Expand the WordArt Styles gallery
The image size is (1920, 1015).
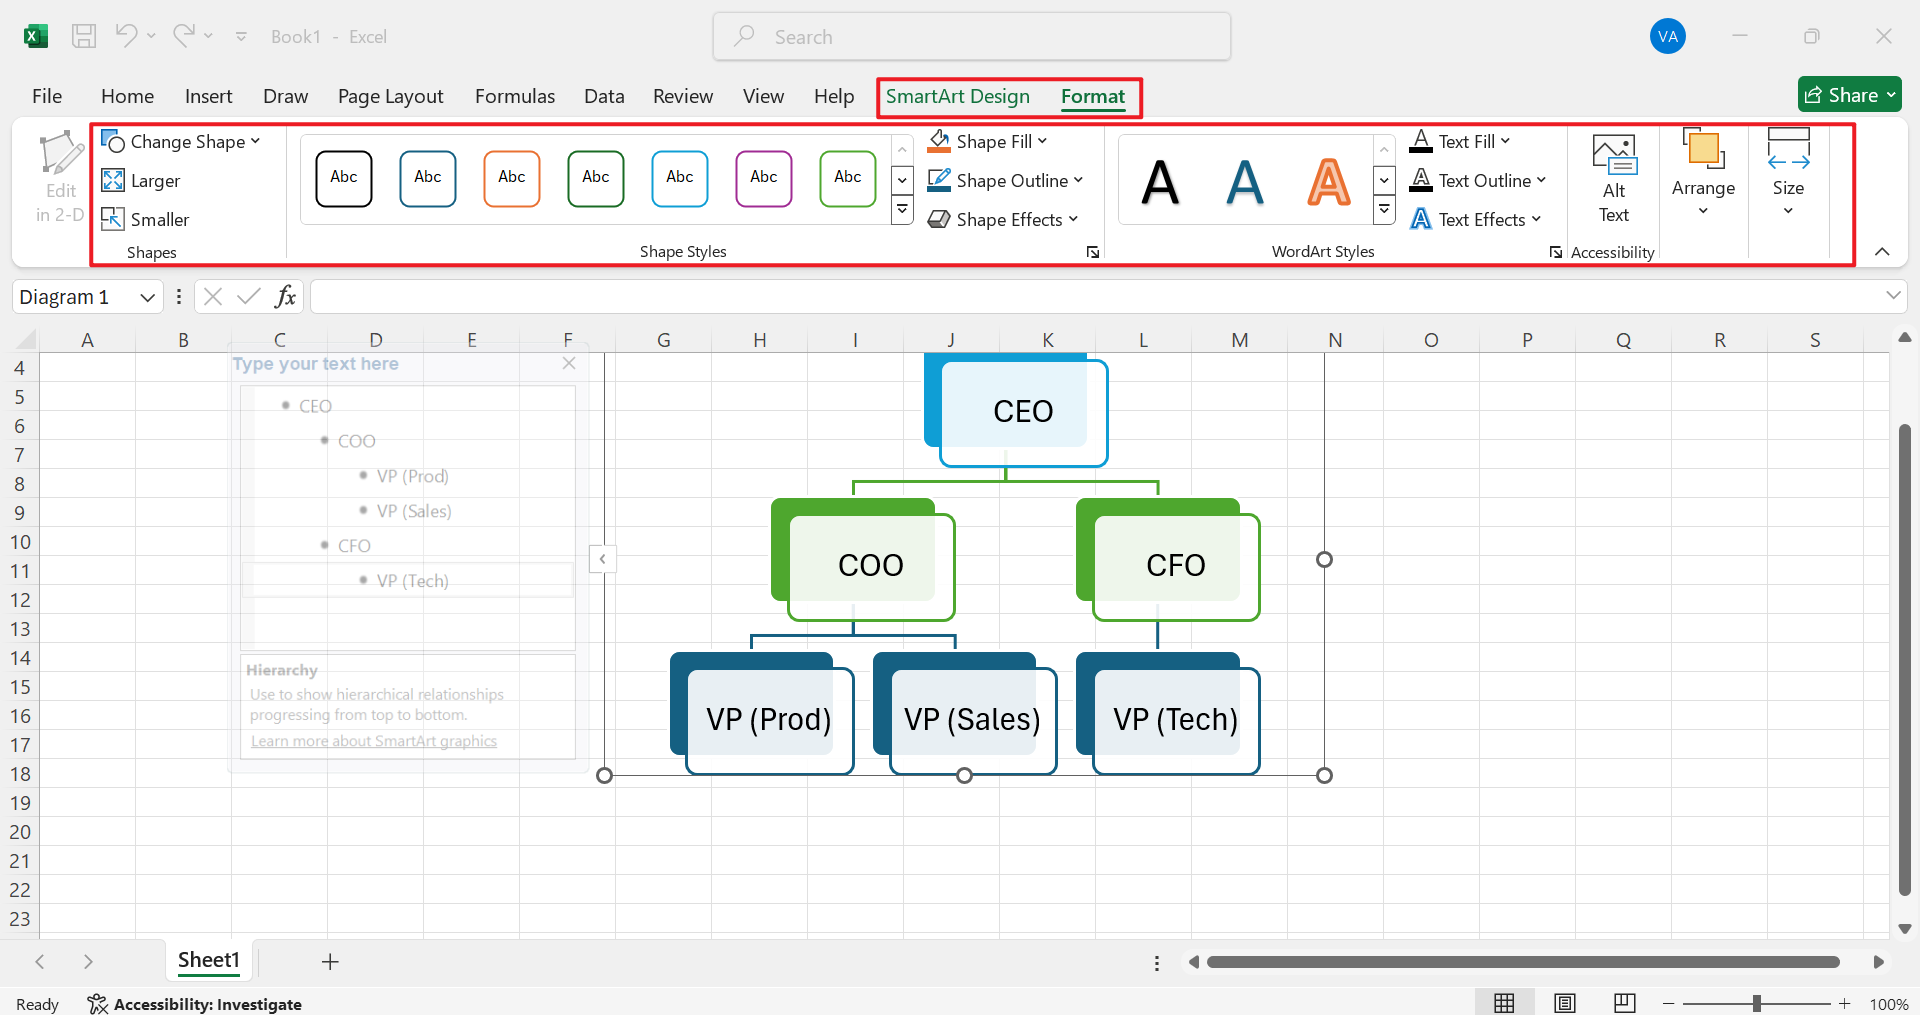[1385, 210]
